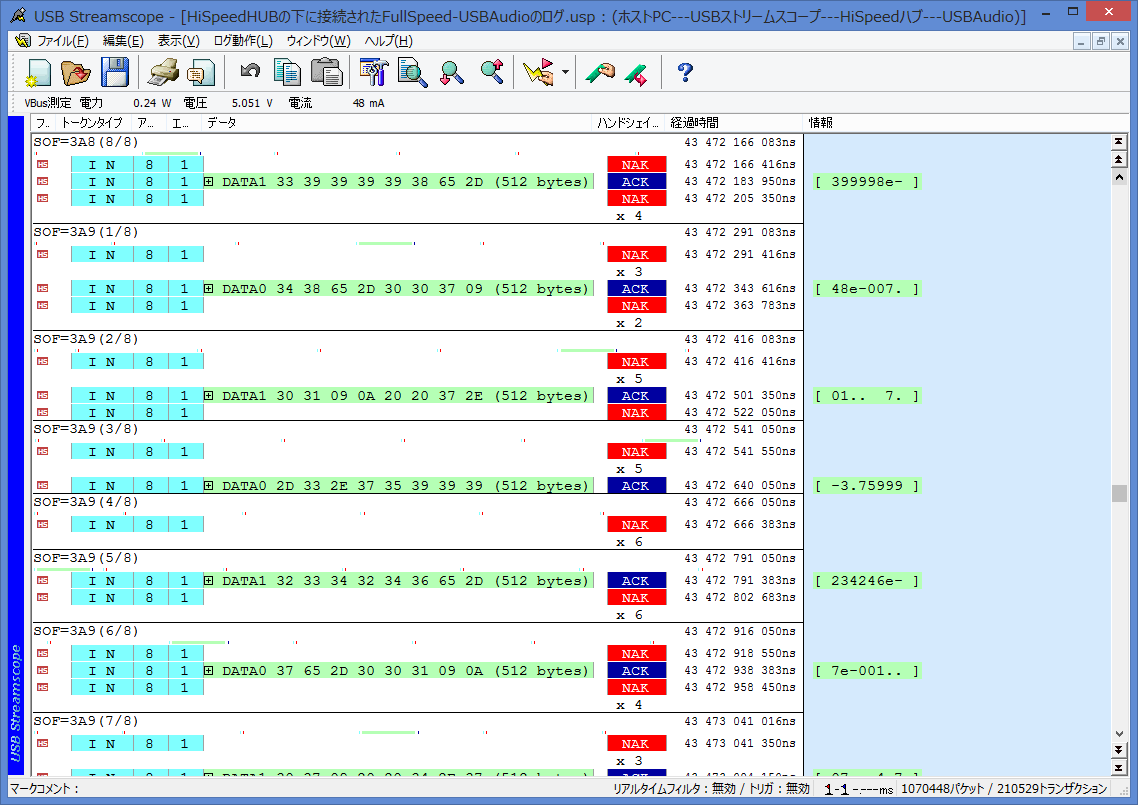Viewport: 1138px width, 805px height.
Task: Print the current log
Action: [x=163, y=73]
